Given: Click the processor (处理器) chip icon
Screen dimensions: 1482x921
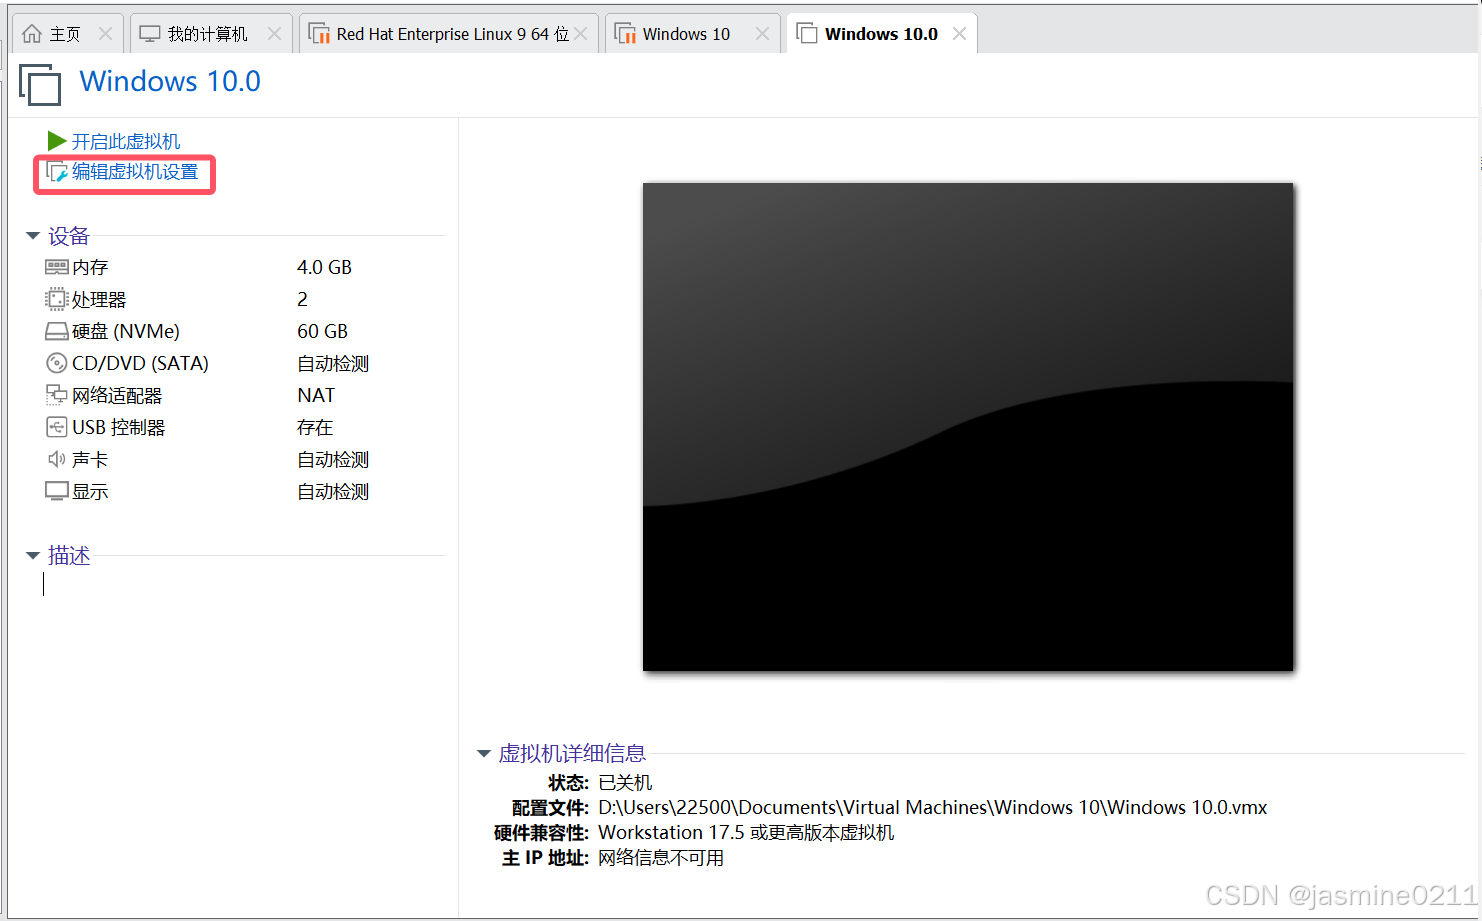Looking at the screenshot, I should [x=56, y=299].
